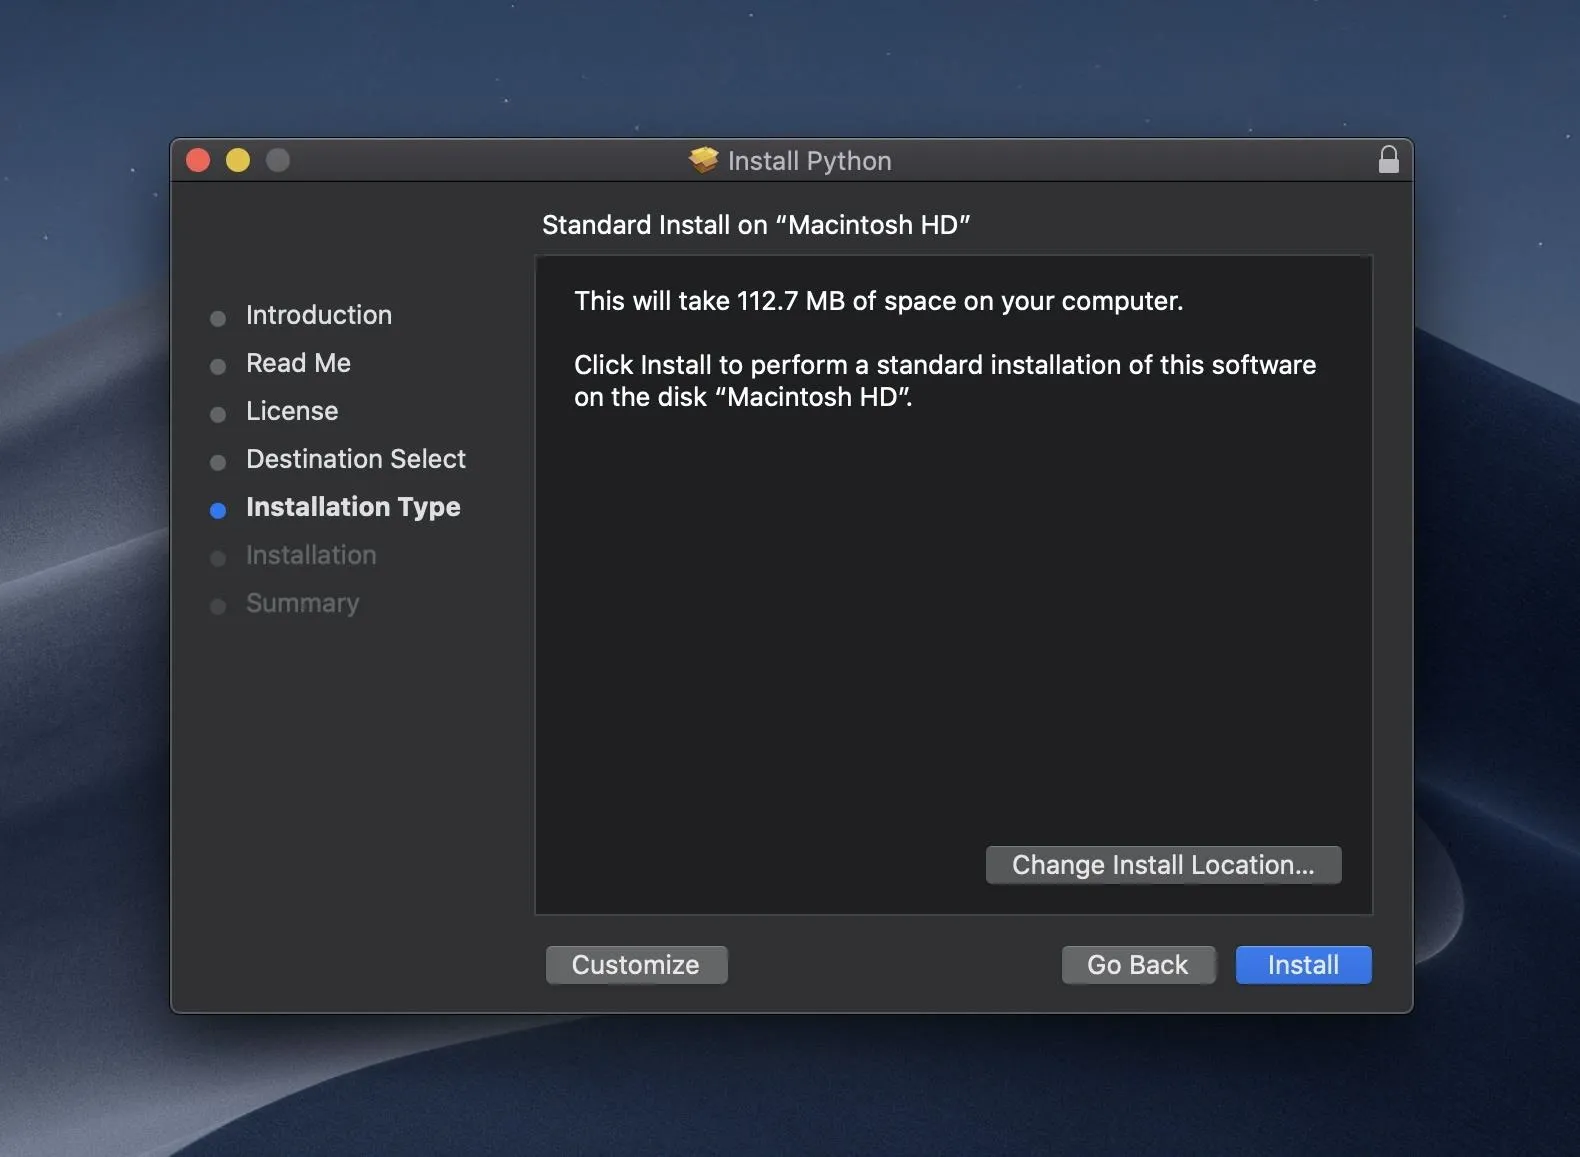
Task: Click the text "This will take 112.7 MB"
Action: pyautogui.click(x=709, y=301)
